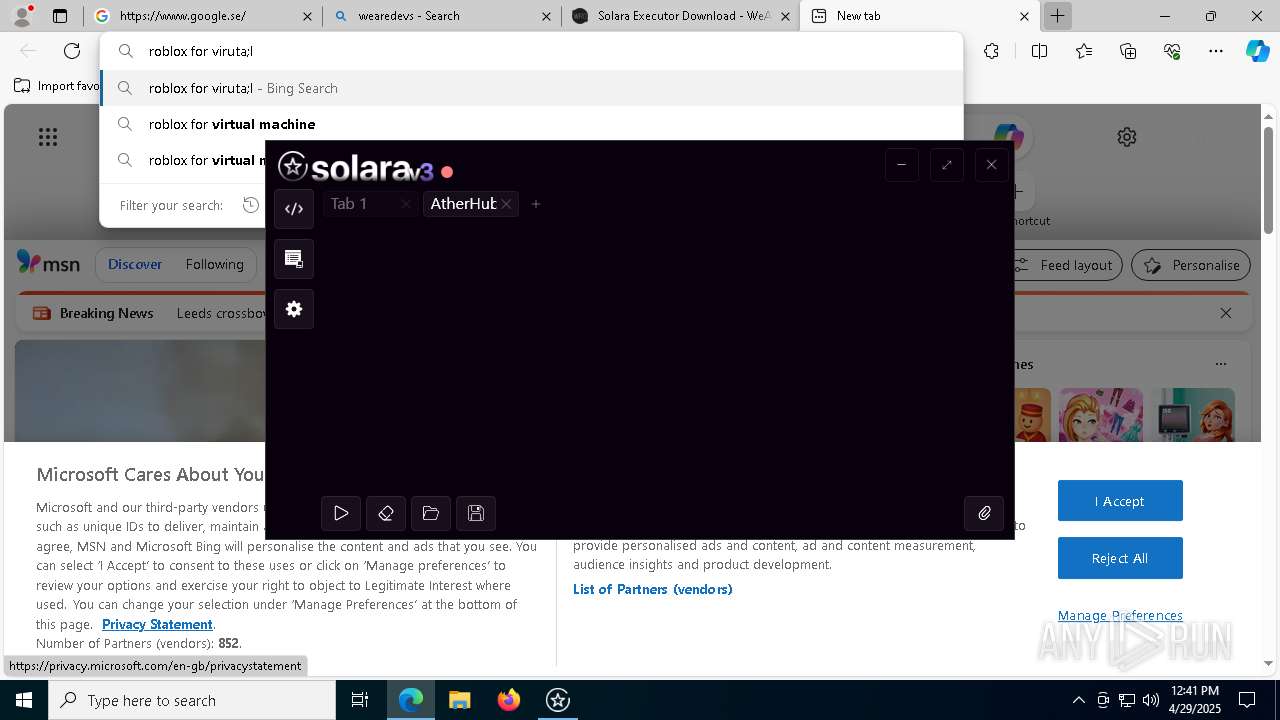This screenshot has width=1280, height=720.
Task: Toggle Edge split screen view
Action: 1039,51
